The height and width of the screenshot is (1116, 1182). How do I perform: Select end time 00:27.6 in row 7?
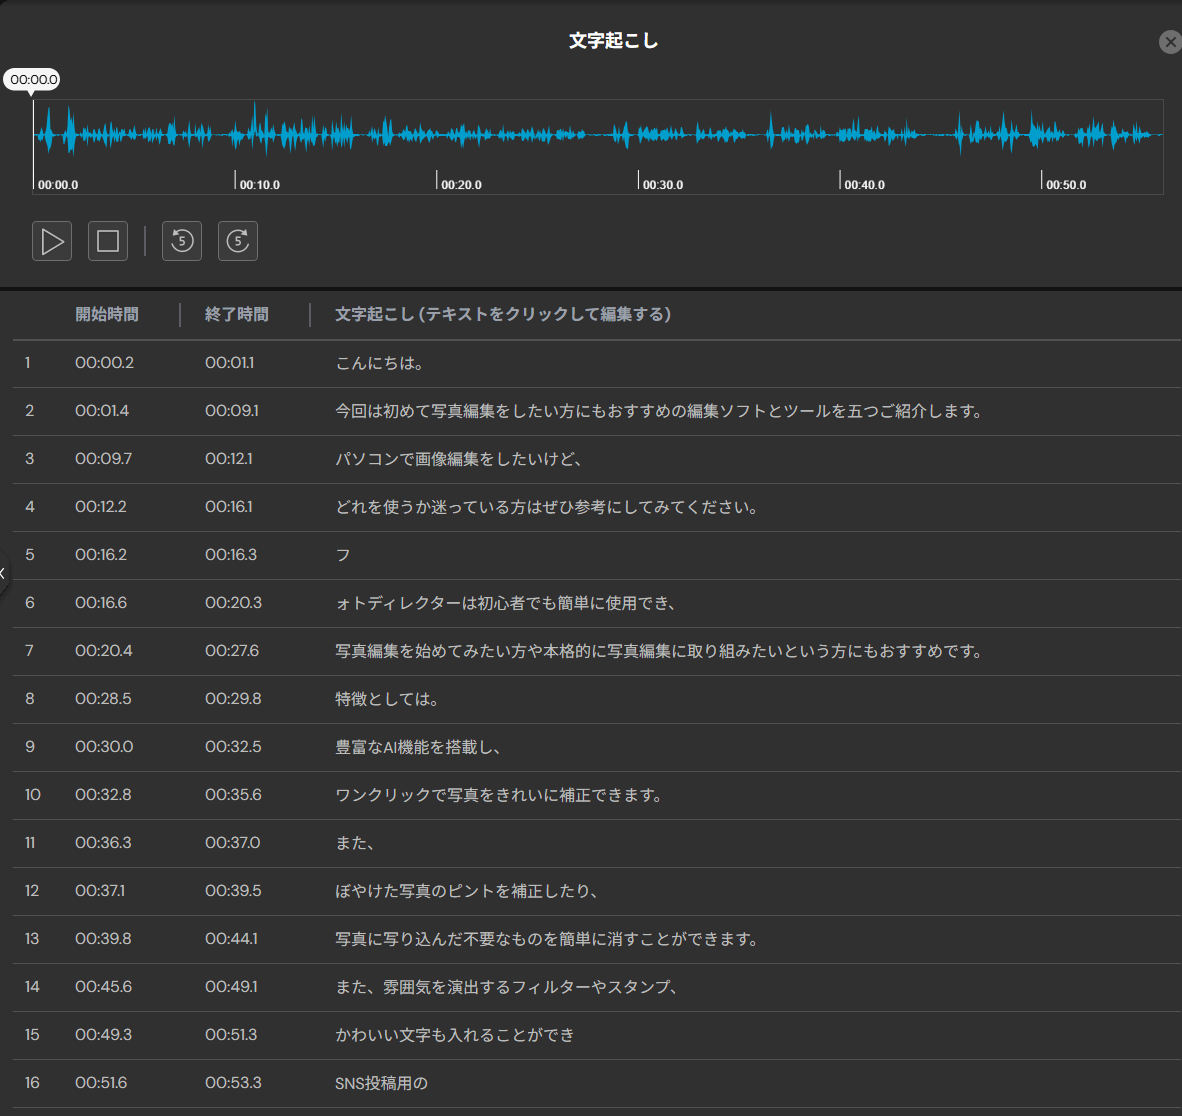pos(232,651)
